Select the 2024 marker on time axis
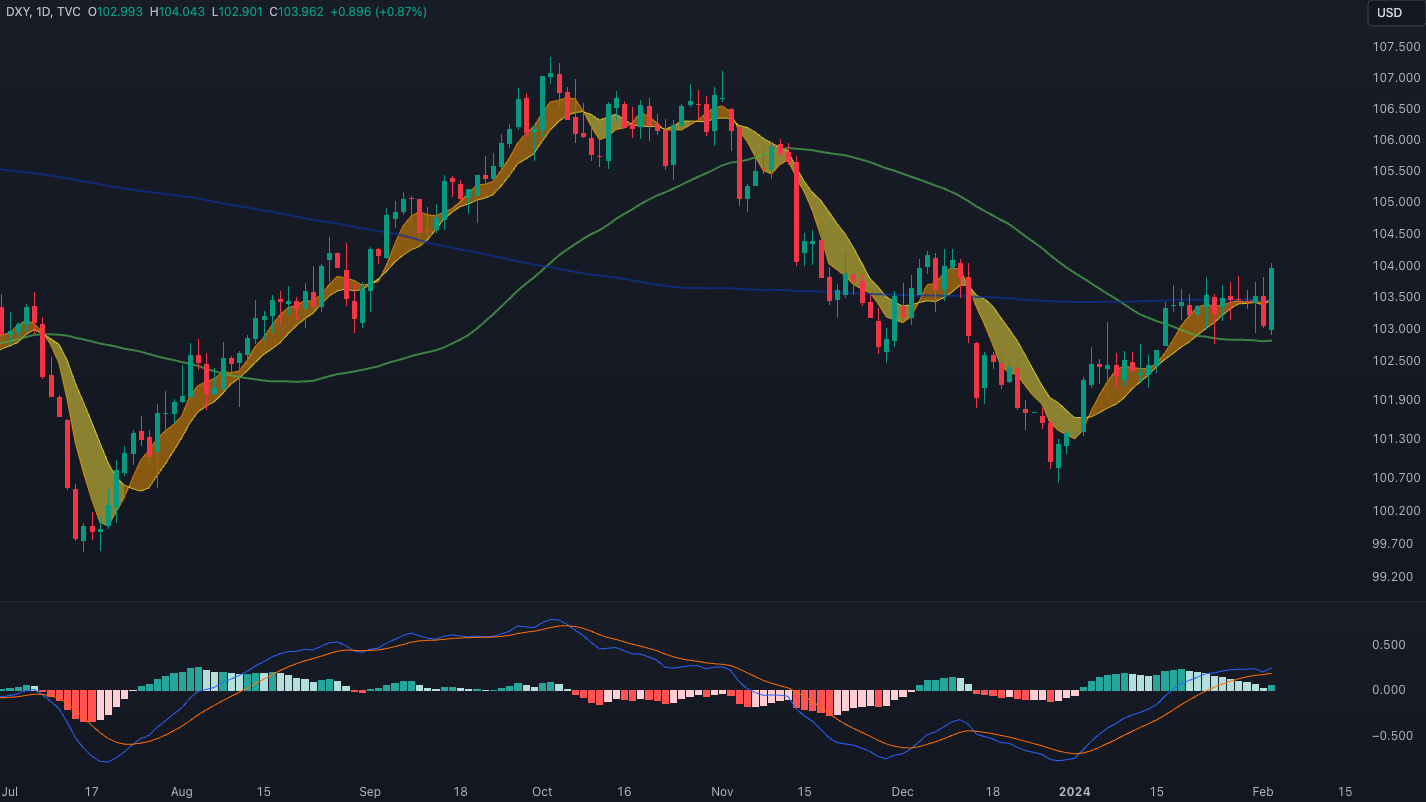This screenshot has width=1426, height=802. 1075,791
